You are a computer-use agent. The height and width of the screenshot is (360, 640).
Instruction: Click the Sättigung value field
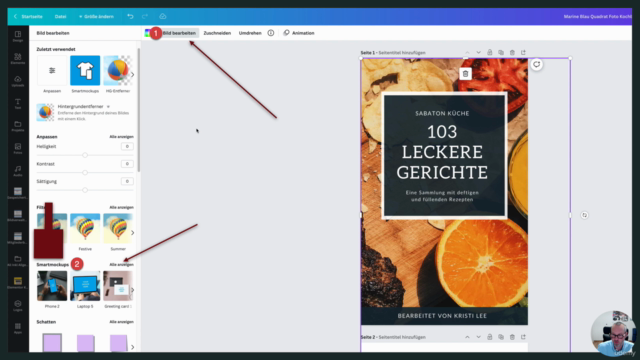tap(127, 181)
